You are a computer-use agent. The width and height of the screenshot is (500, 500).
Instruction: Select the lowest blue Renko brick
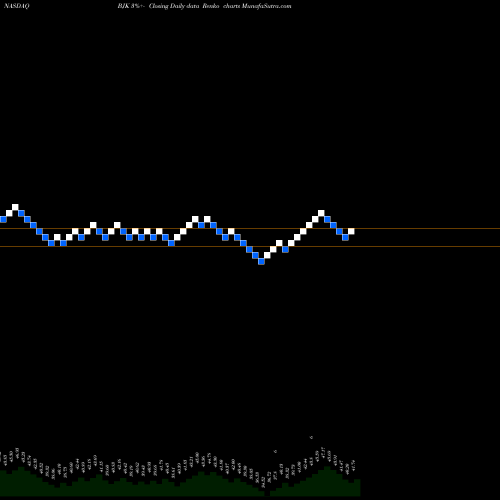(261, 262)
